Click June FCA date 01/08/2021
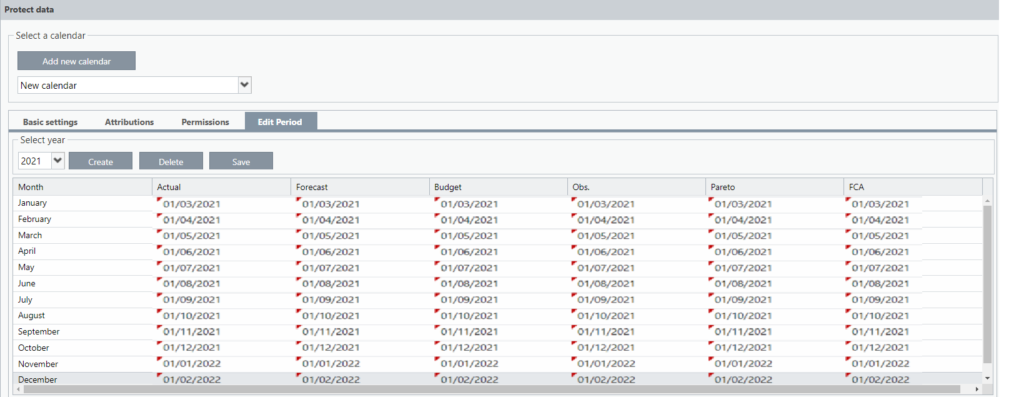 click(880, 284)
